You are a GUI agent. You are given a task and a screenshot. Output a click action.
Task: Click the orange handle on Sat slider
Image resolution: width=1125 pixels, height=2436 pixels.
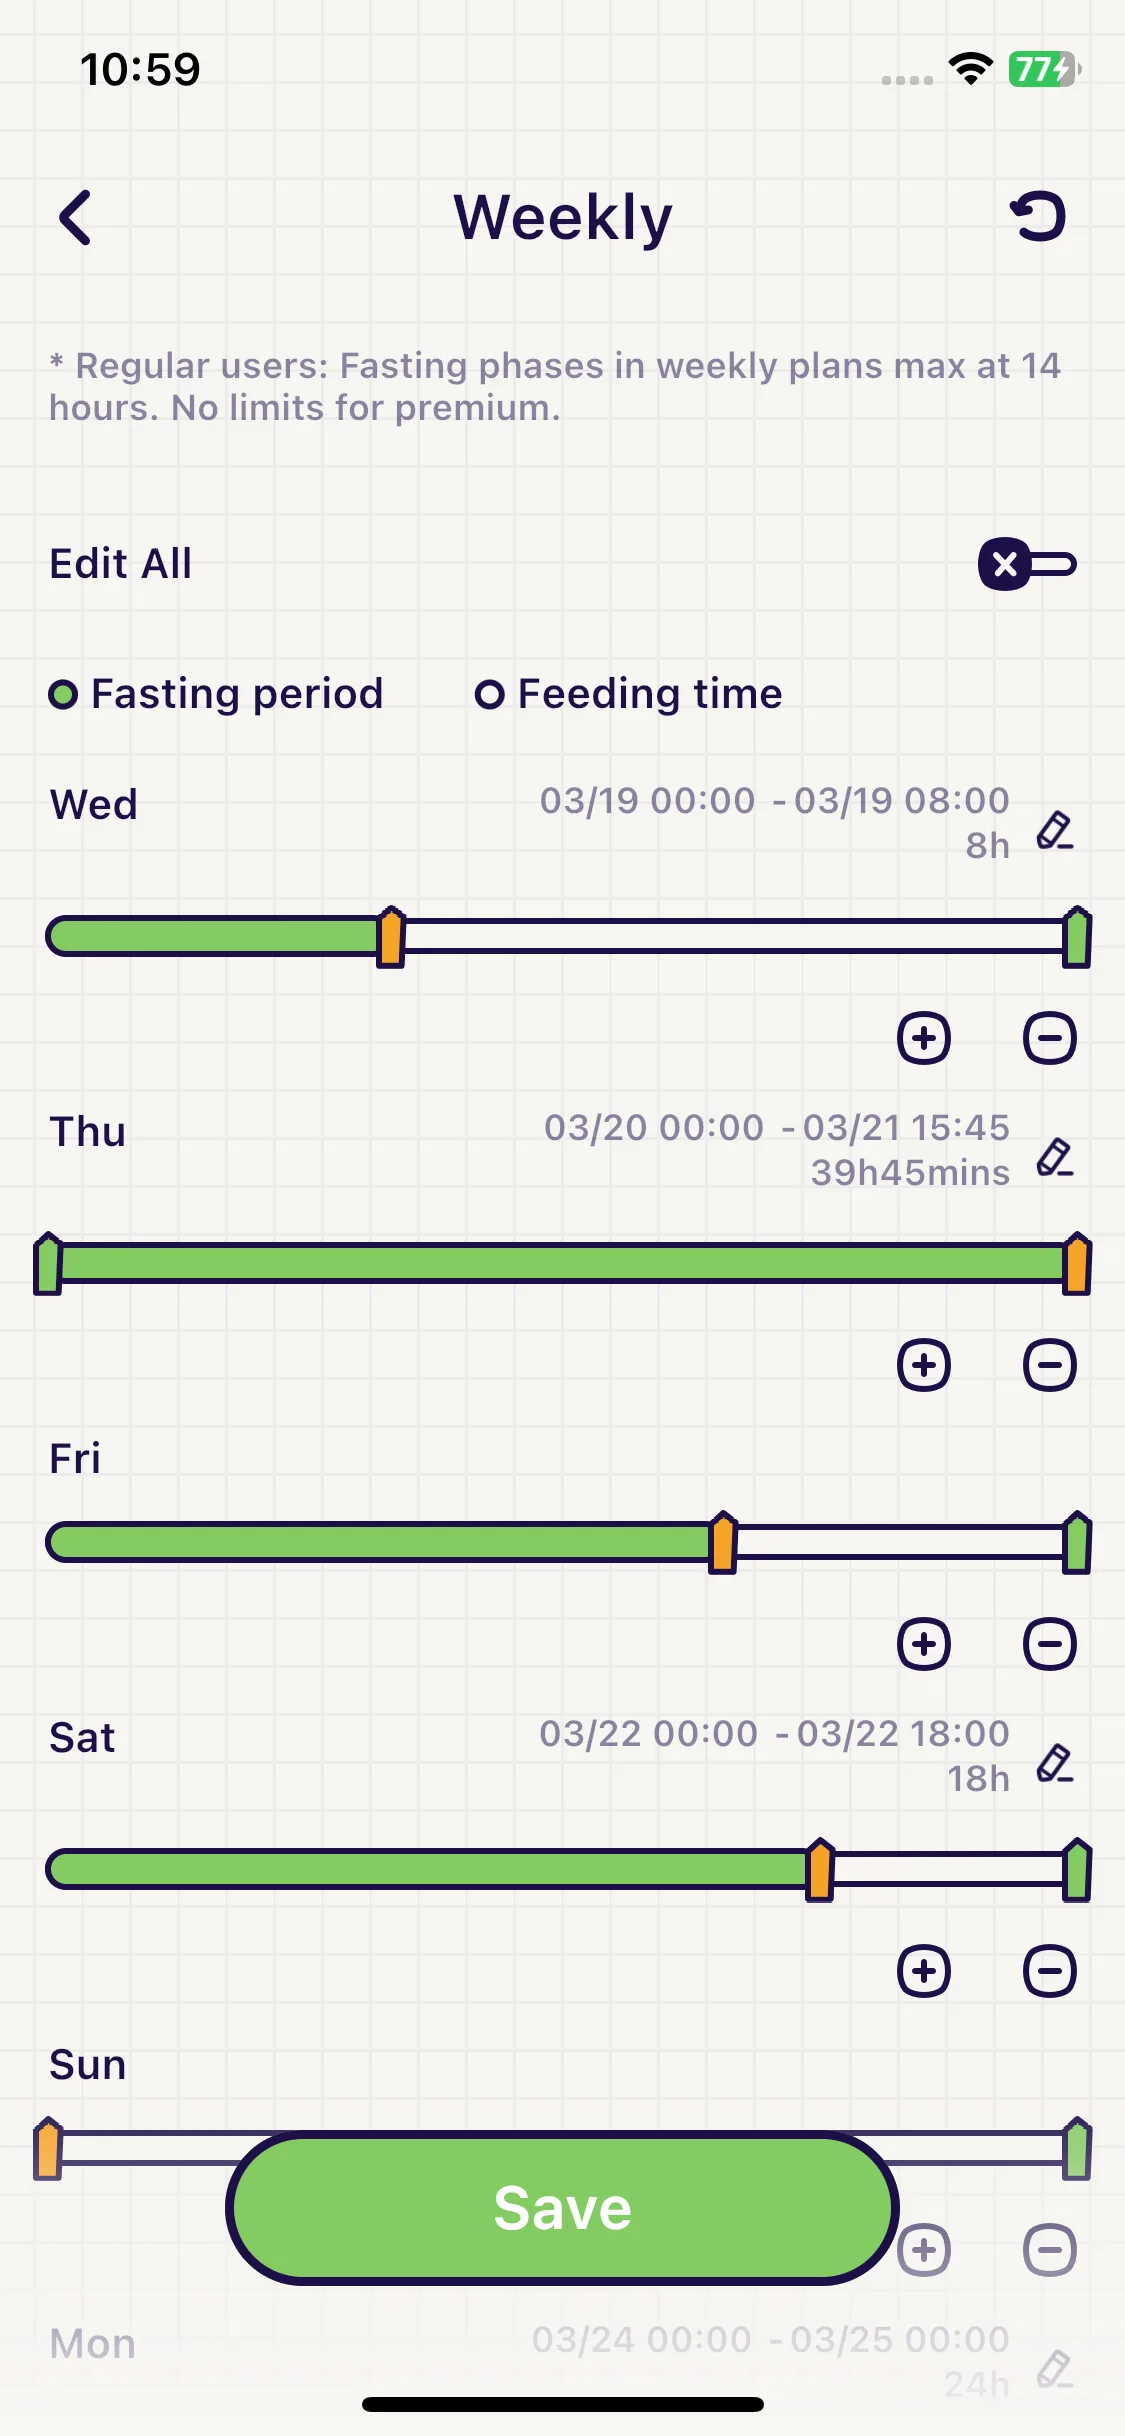(820, 1869)
